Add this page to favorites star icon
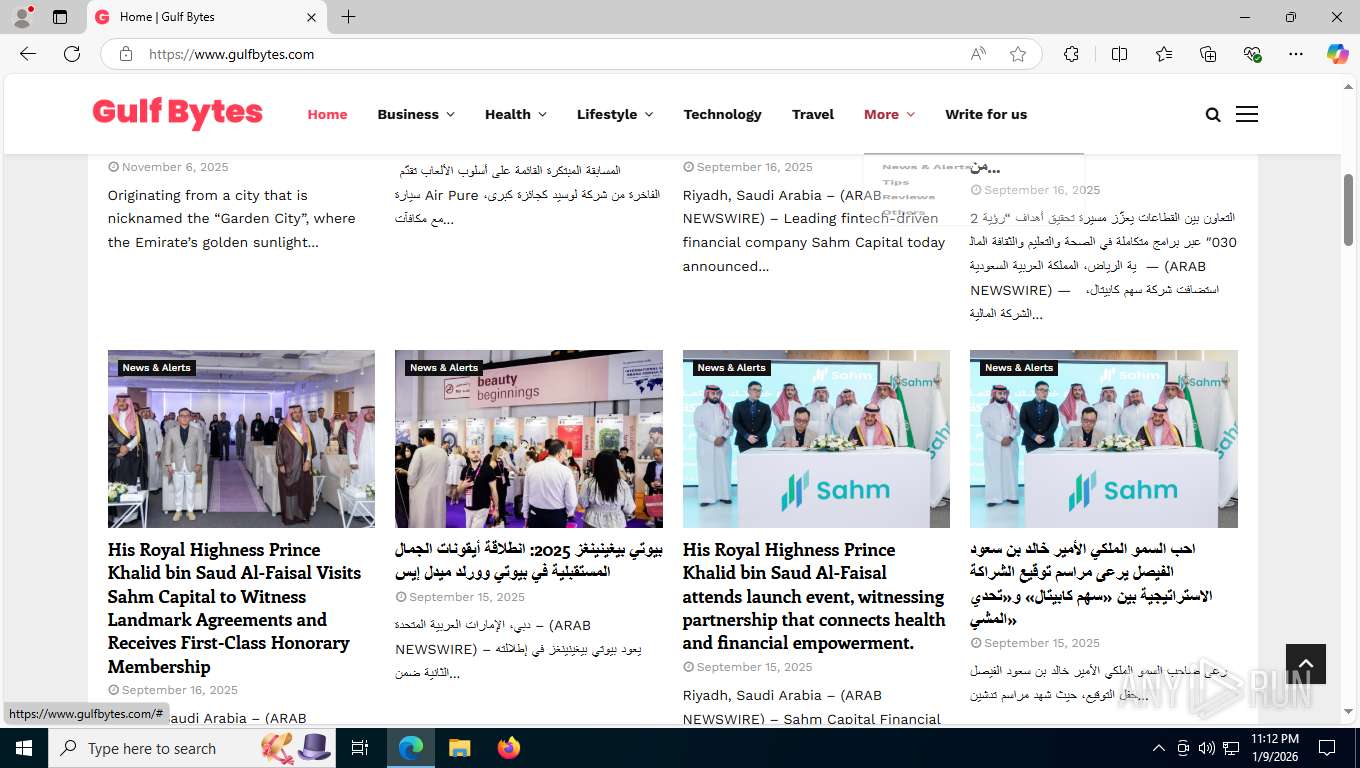Viewport: 1360px width, 768px height. tap(1018, 54)
